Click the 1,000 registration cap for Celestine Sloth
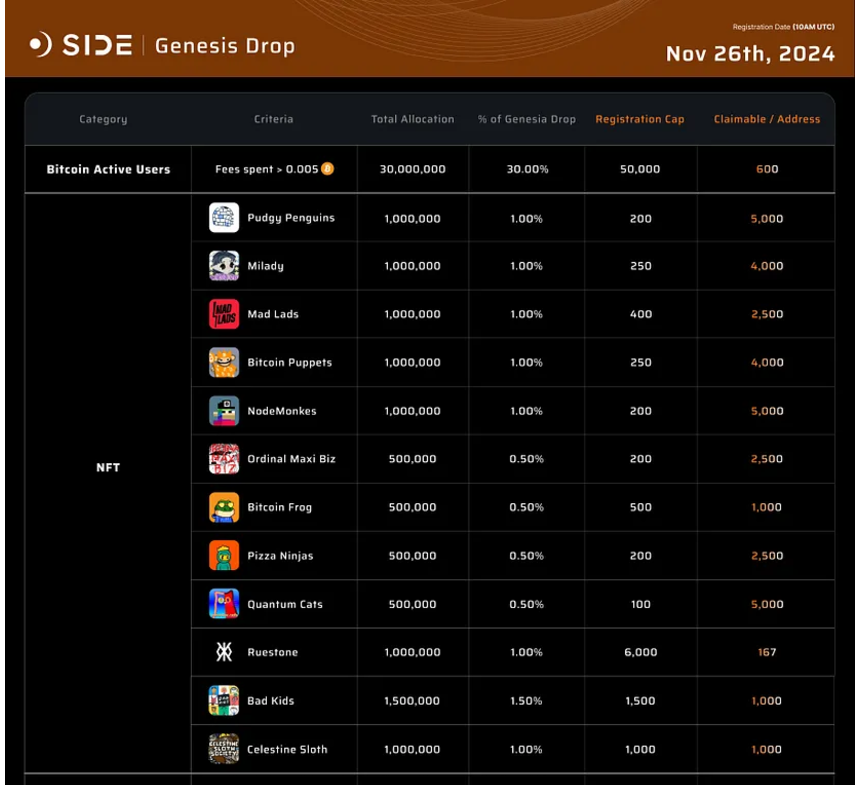 click(x=640, y=749)
